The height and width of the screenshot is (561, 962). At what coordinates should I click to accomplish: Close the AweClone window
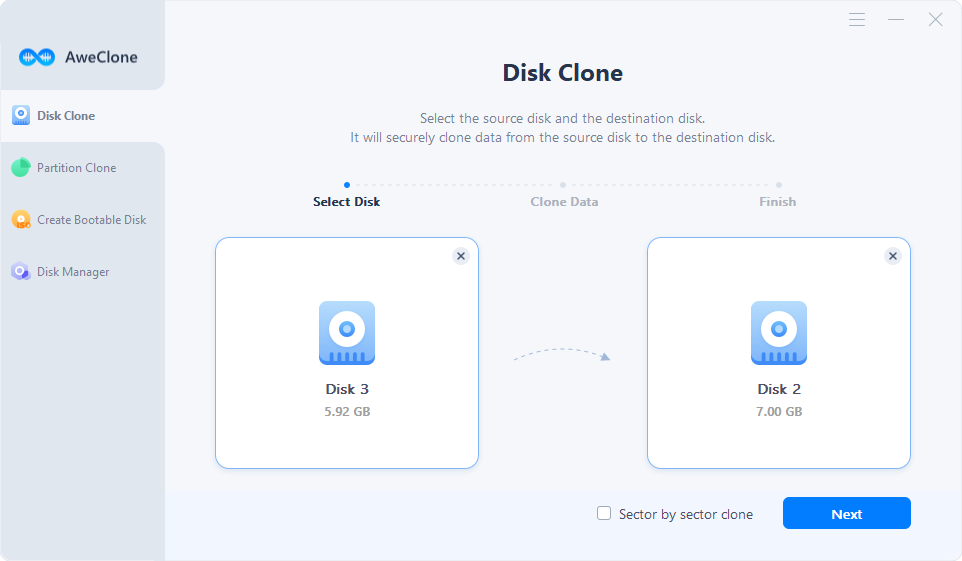click(x=935, y=20)
